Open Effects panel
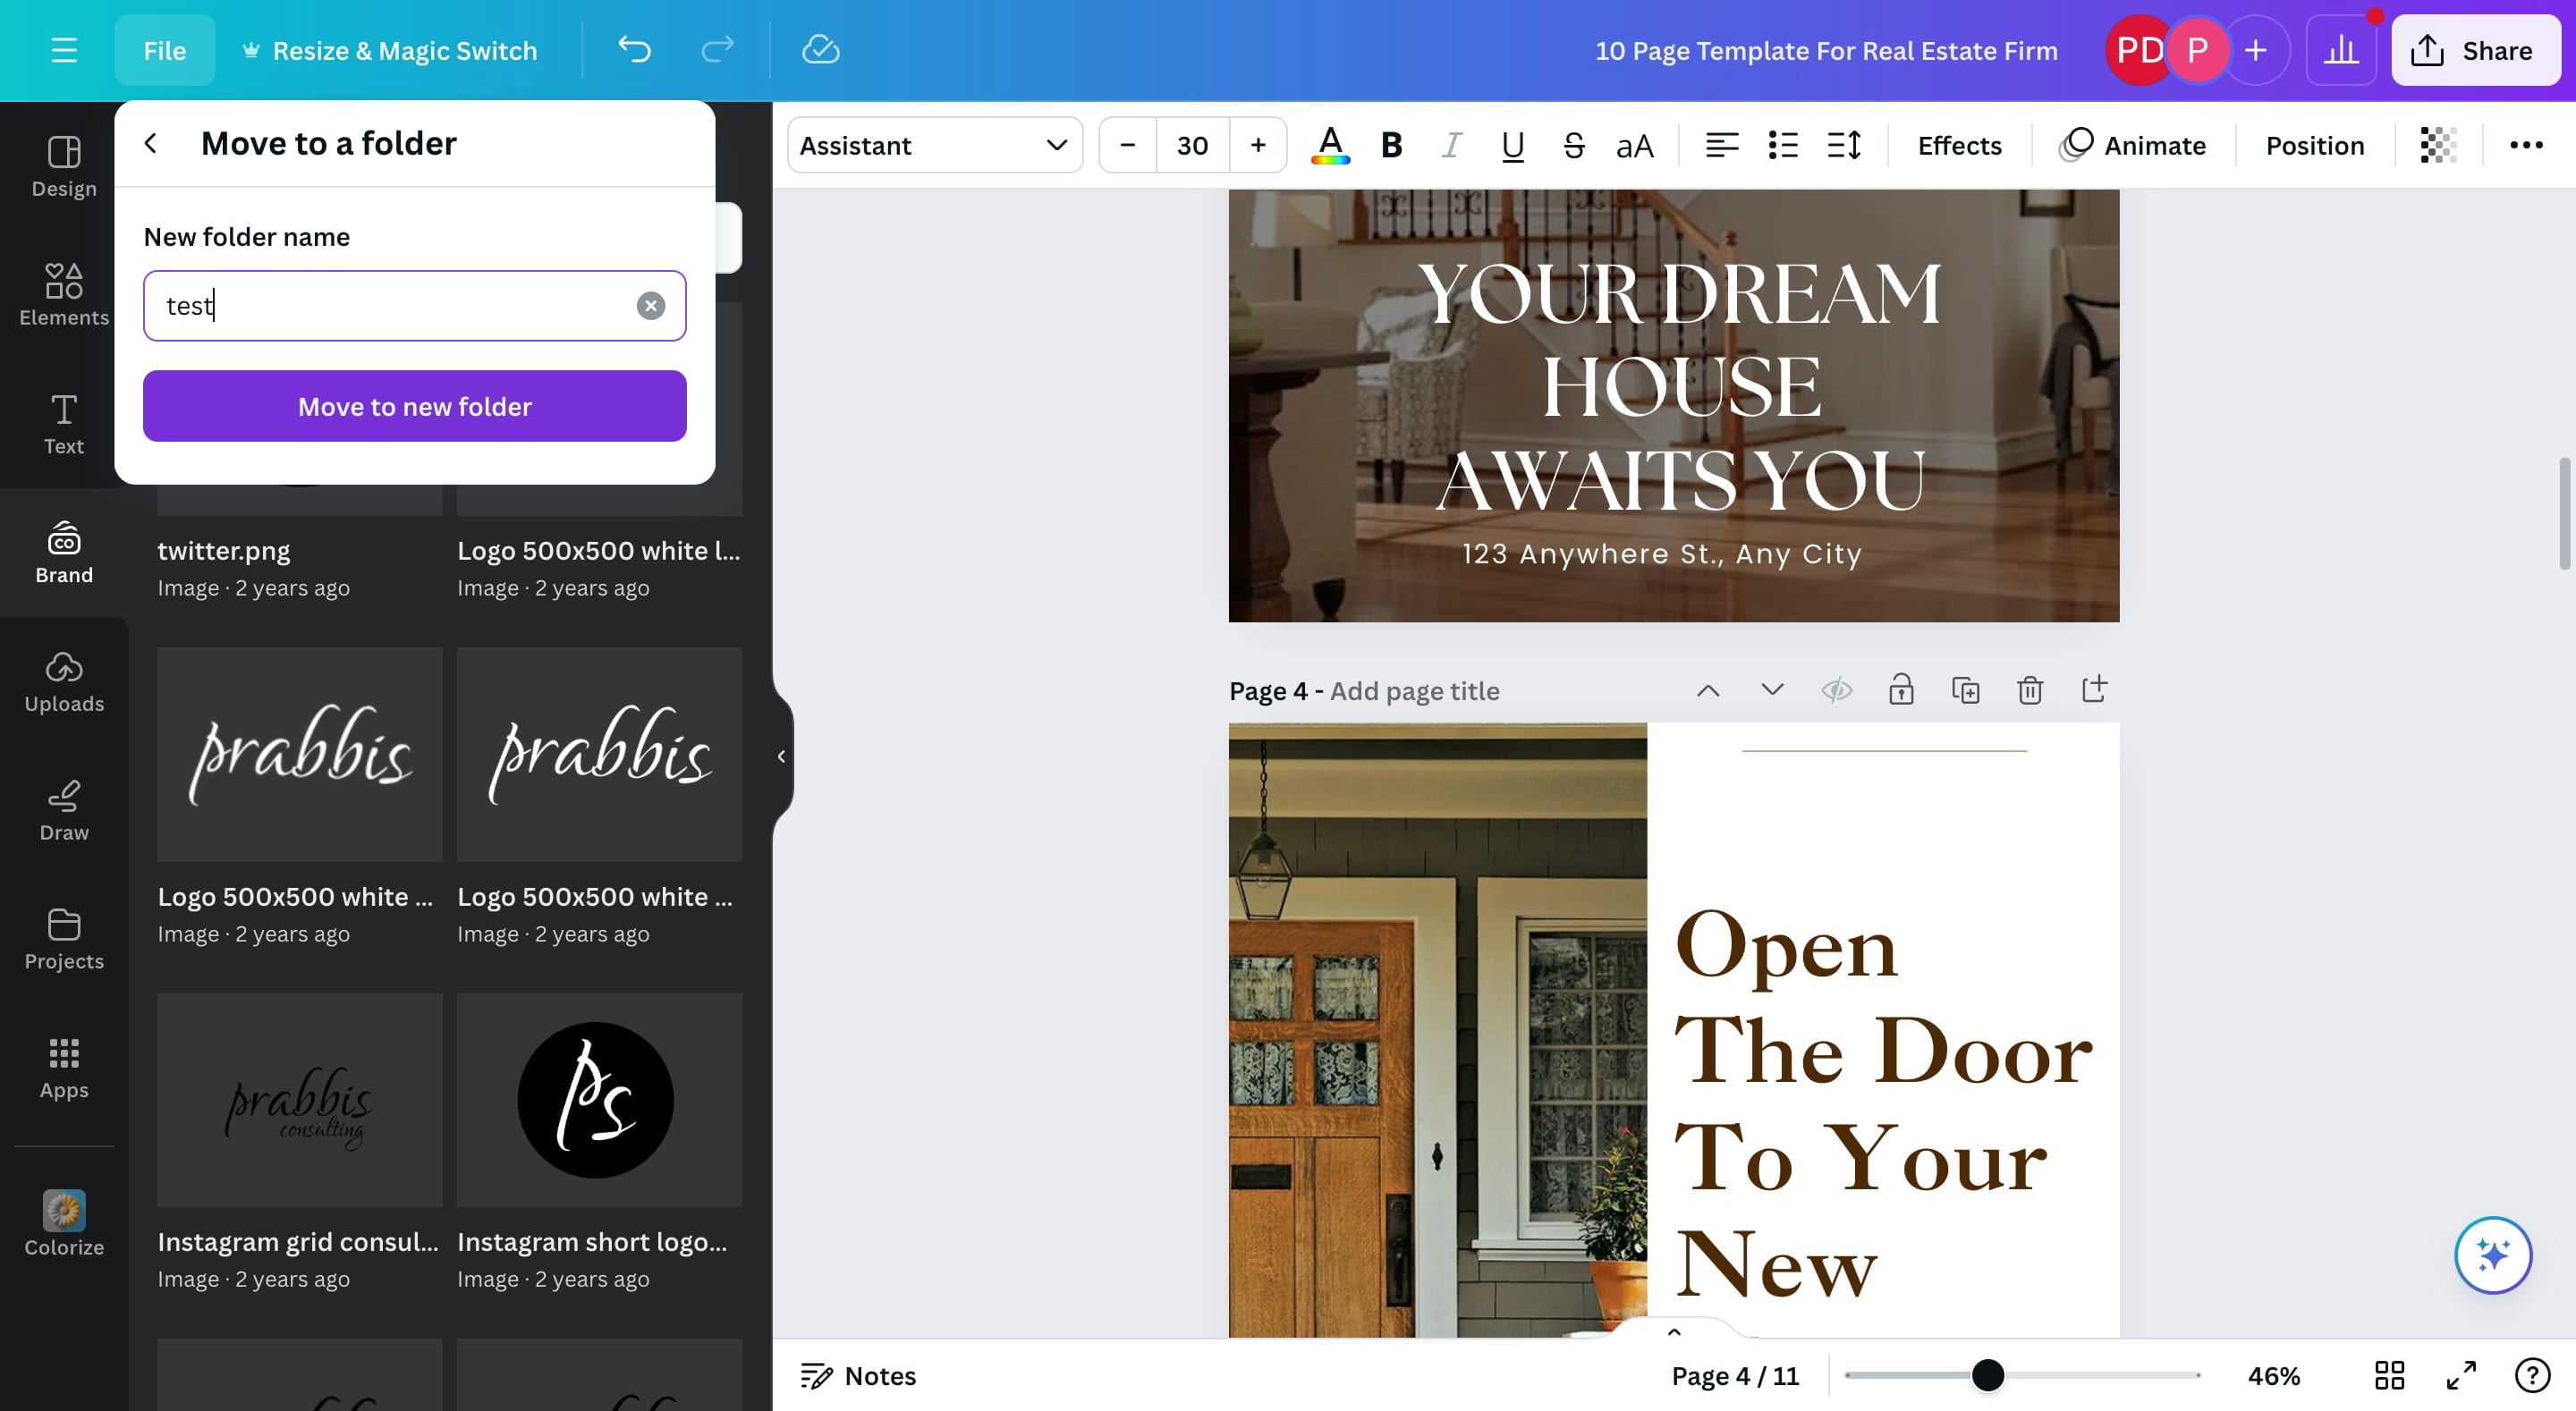 point(1959,145)
